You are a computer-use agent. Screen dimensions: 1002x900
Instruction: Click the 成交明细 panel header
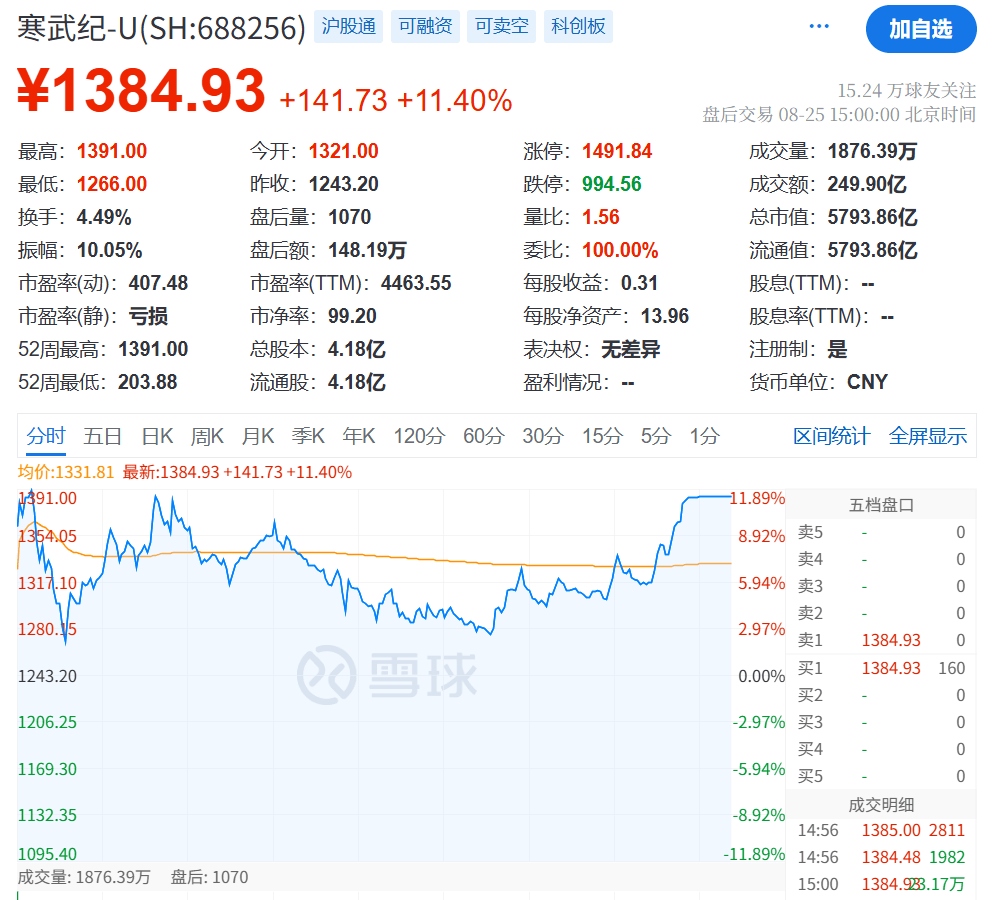[x=881, y=805]
